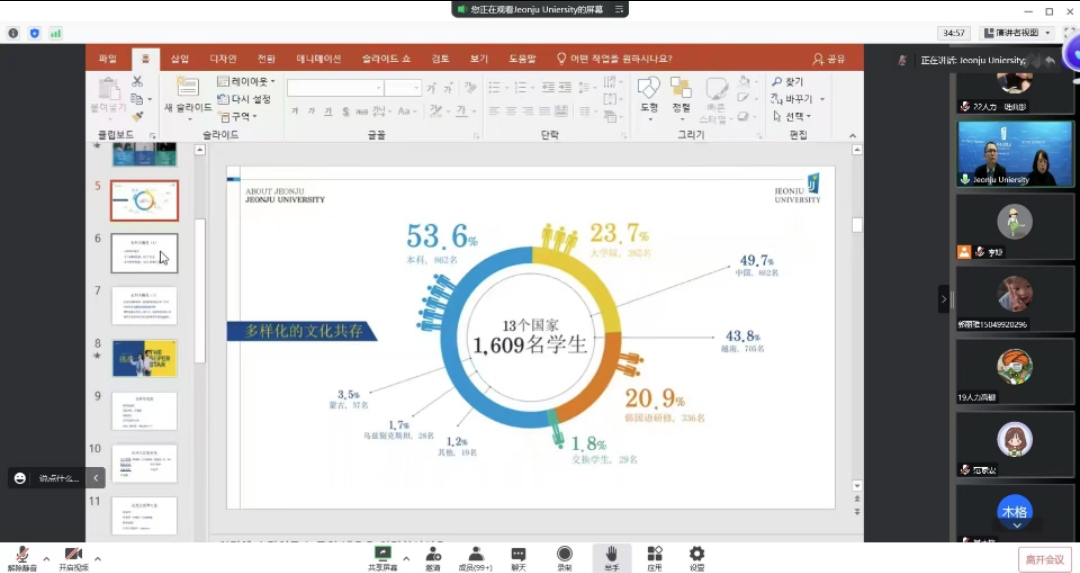Collapse the participant video side panel
Screen dimensions: 1080x573
coord(943,298)
